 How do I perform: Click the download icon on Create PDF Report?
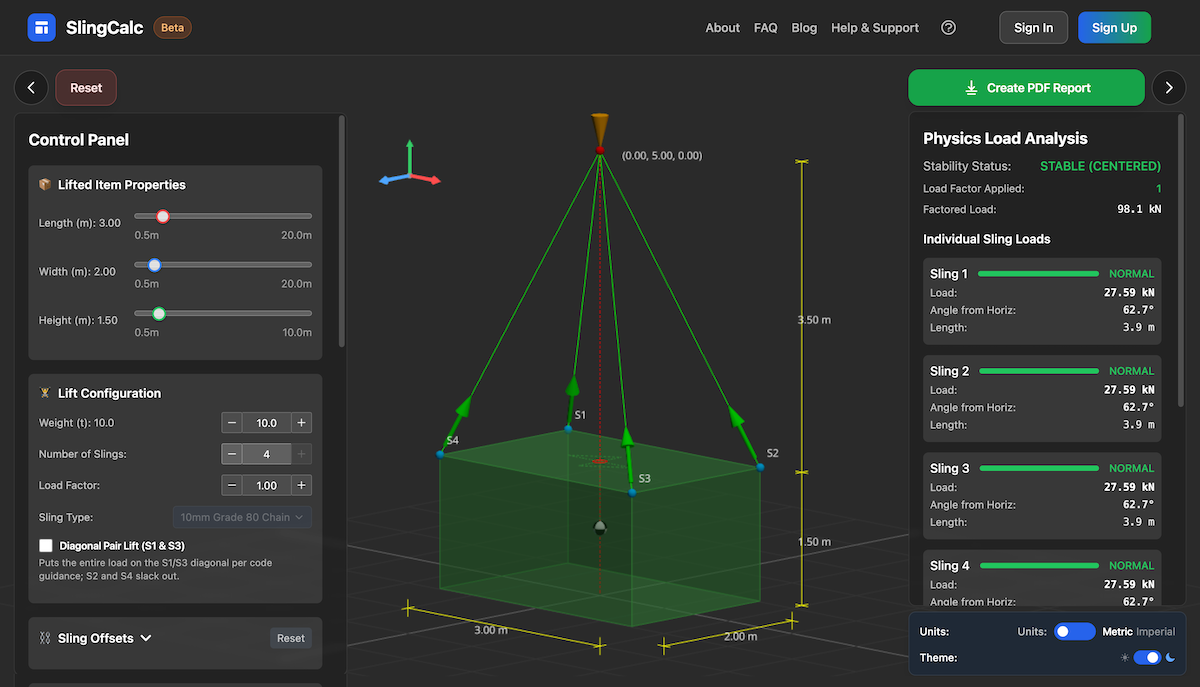coord(970,88)
